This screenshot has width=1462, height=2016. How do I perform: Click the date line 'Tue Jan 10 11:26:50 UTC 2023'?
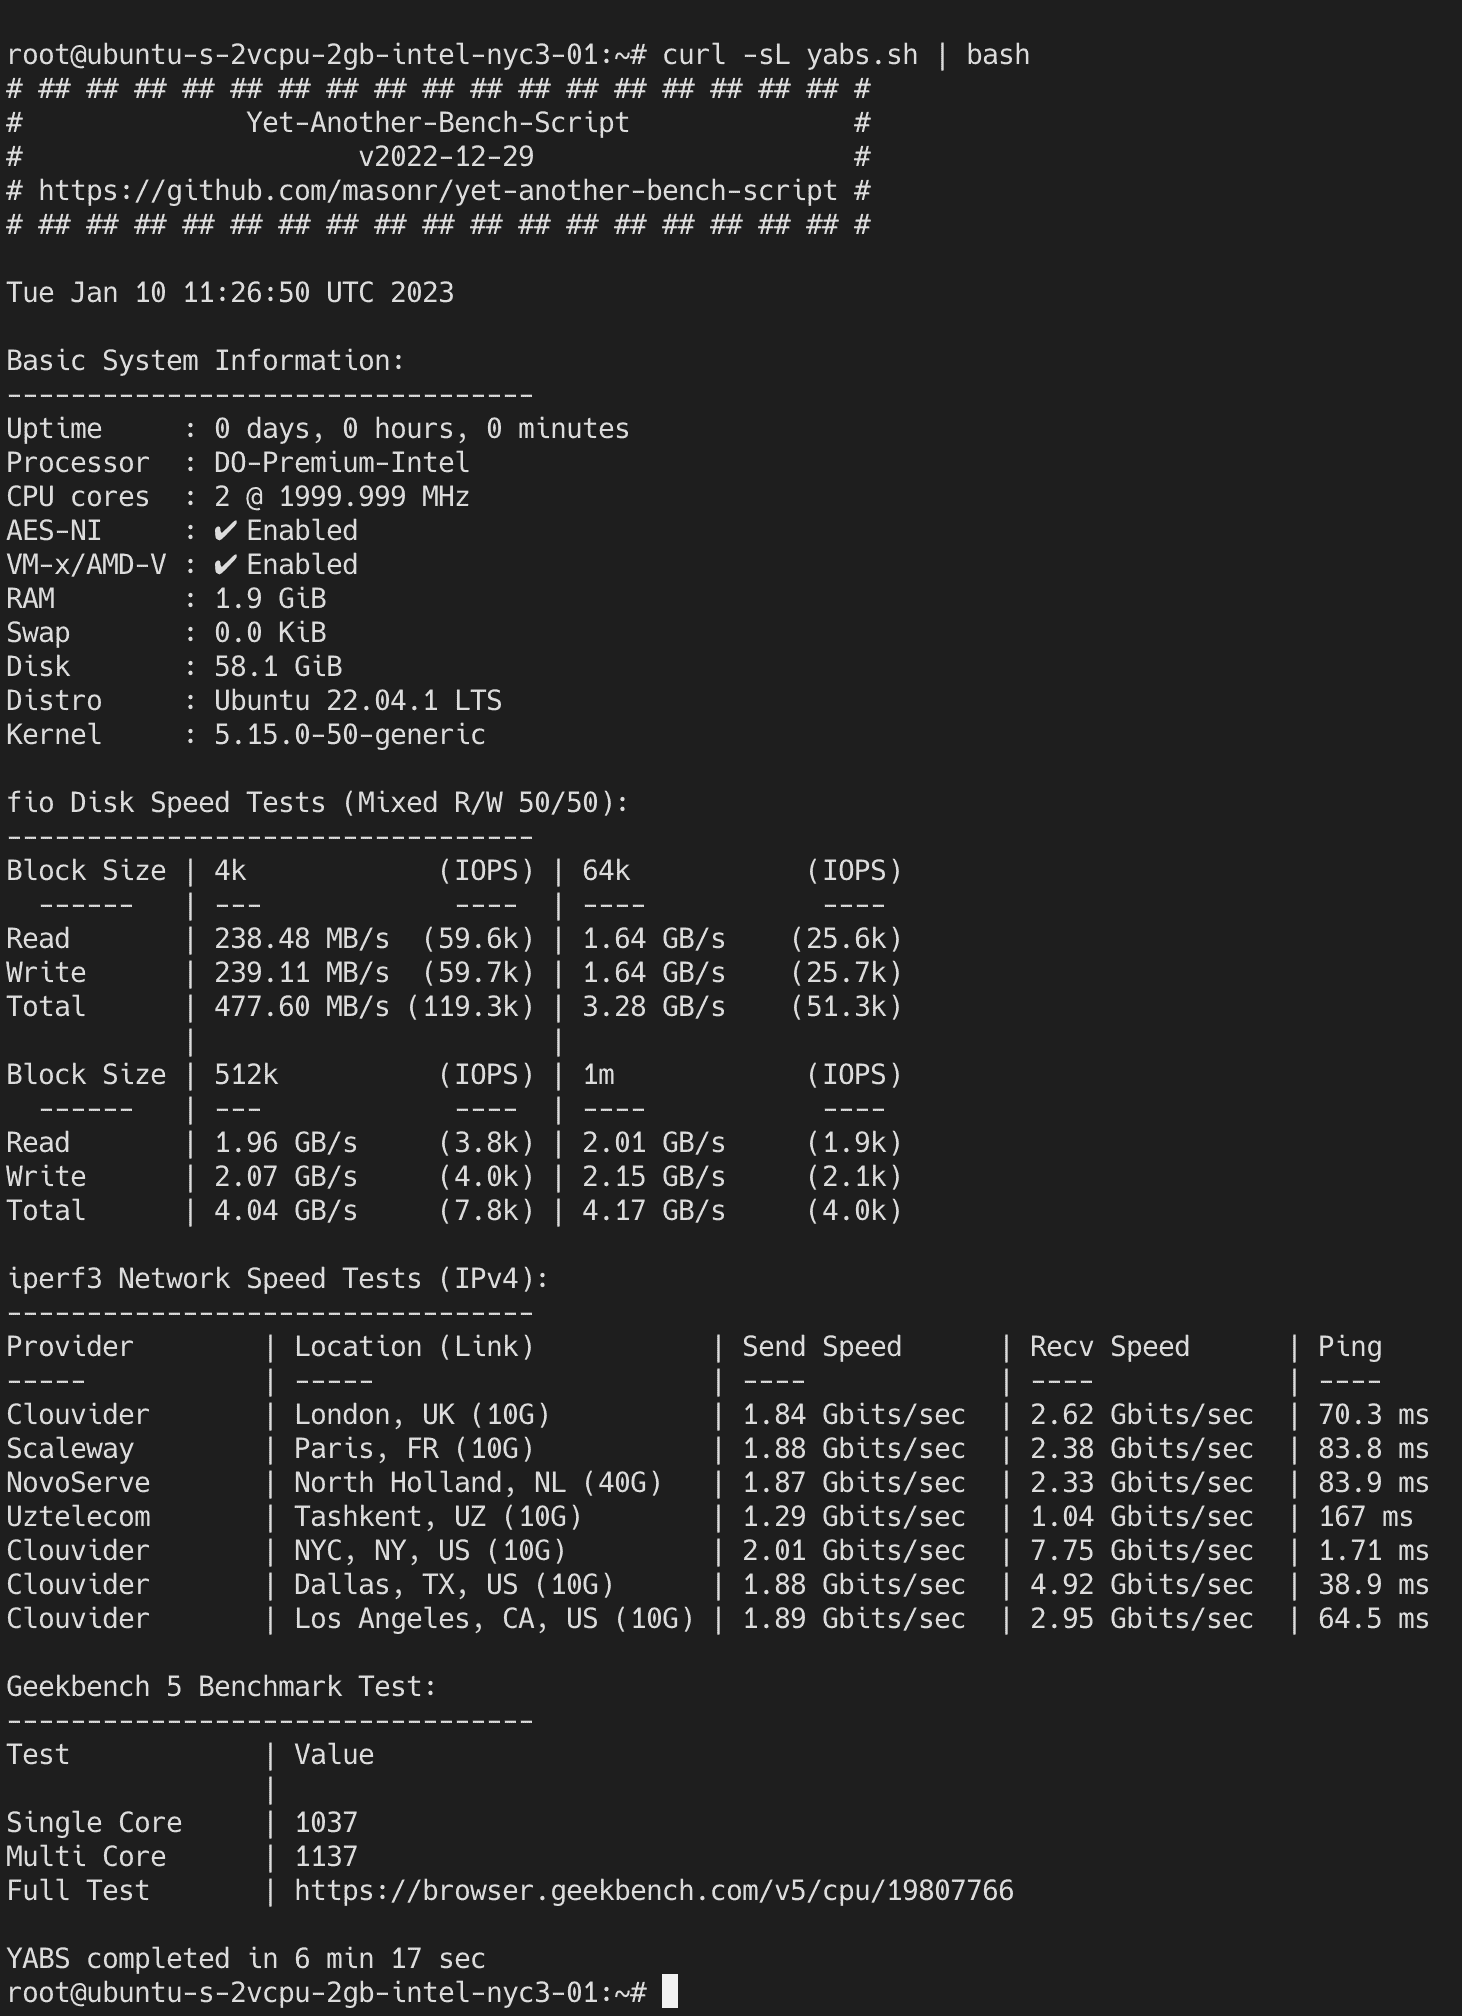tap(230, 293)
